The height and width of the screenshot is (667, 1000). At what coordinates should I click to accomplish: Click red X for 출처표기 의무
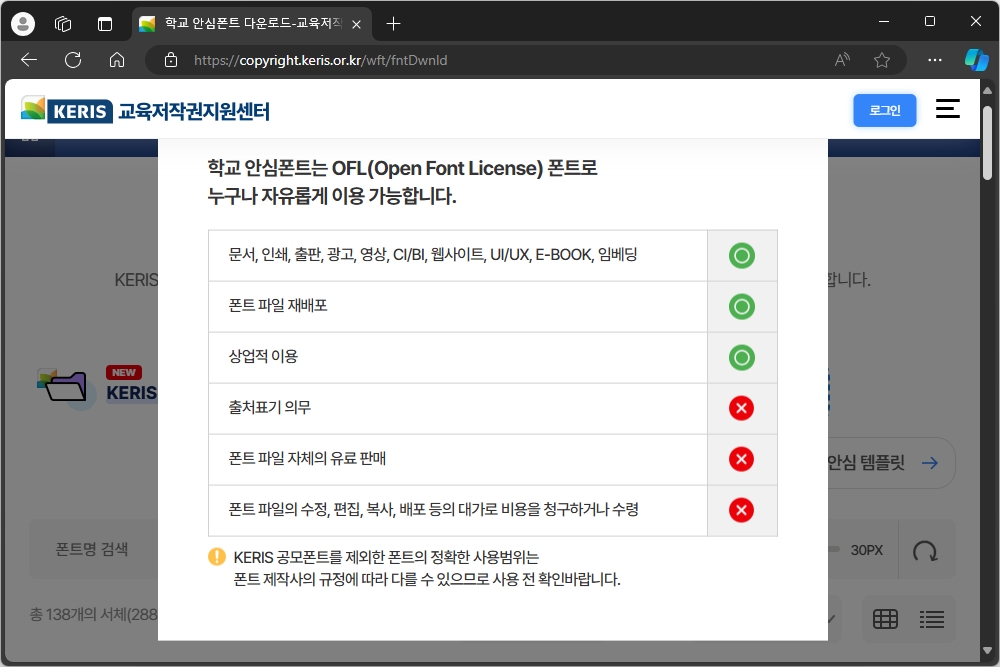coord(742,408)
